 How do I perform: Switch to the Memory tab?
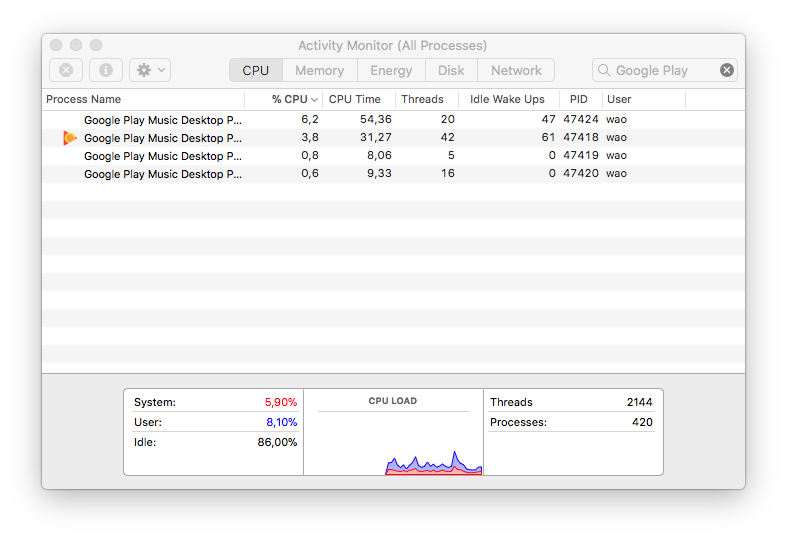(320, 70)
